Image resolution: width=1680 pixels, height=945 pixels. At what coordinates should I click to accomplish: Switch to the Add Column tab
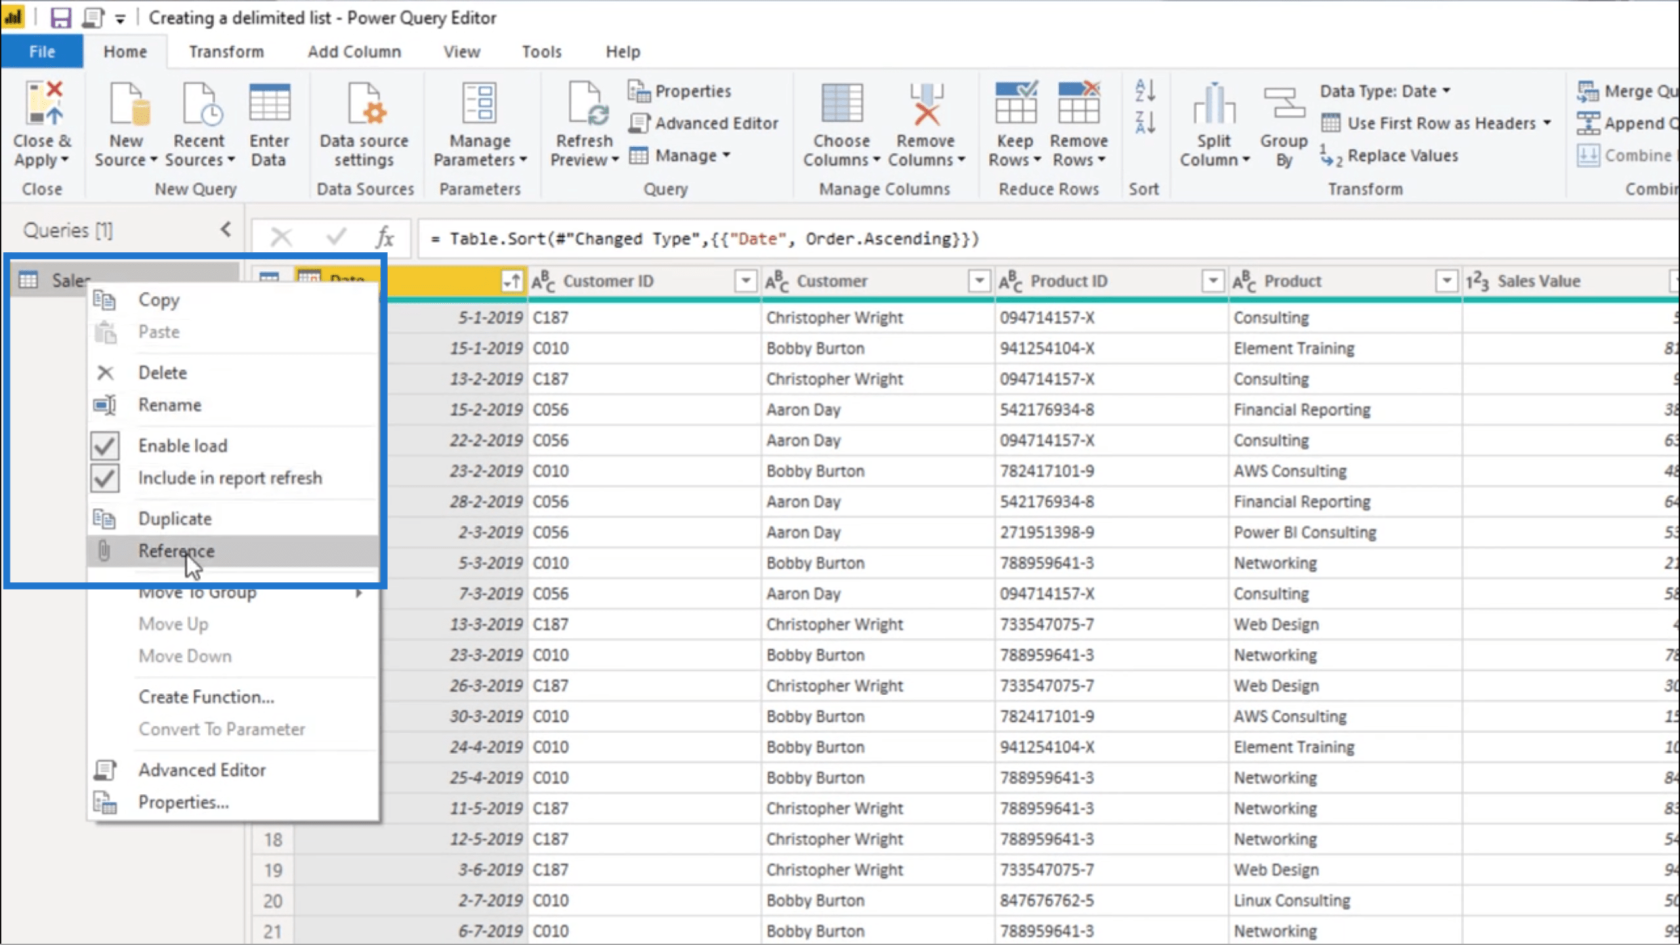[354, 51]
